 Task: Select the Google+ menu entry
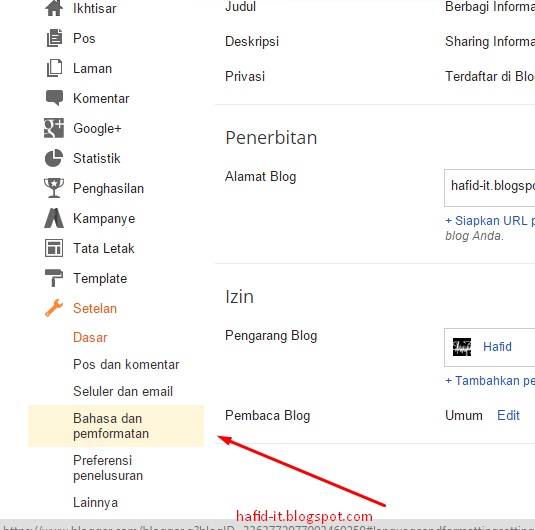[x=97, y=129]
